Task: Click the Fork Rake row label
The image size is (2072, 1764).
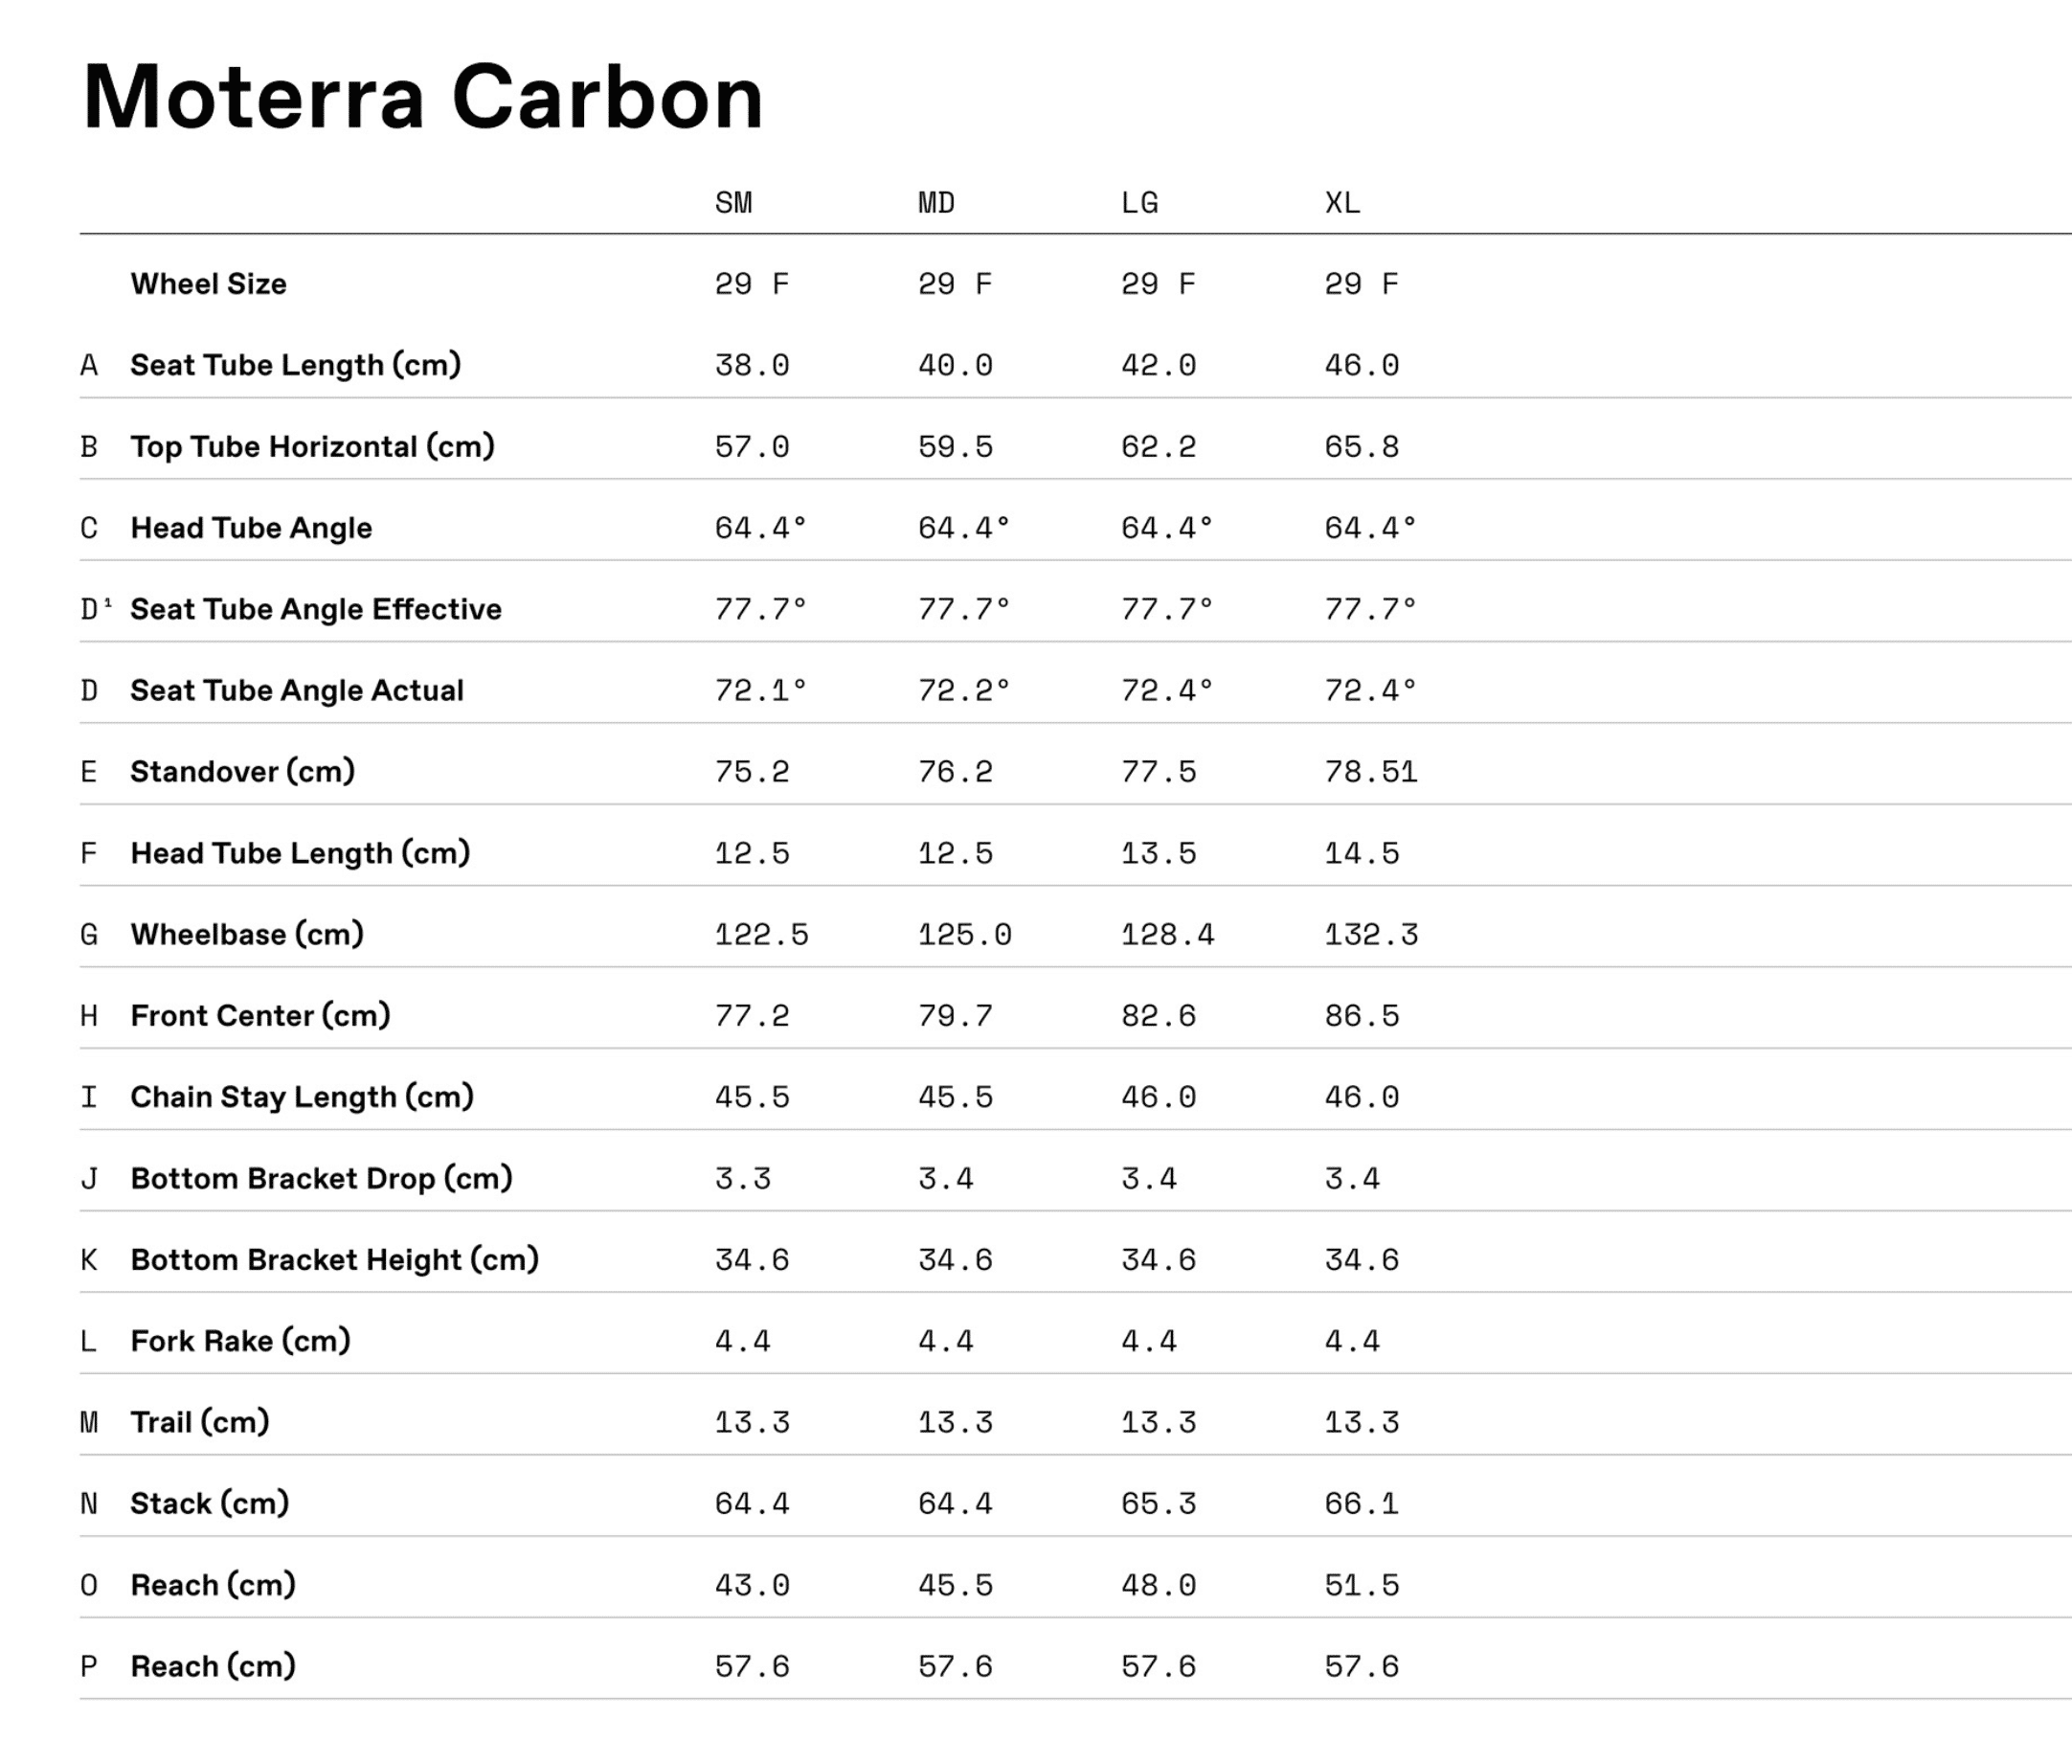Action: tap(240, 1341)
